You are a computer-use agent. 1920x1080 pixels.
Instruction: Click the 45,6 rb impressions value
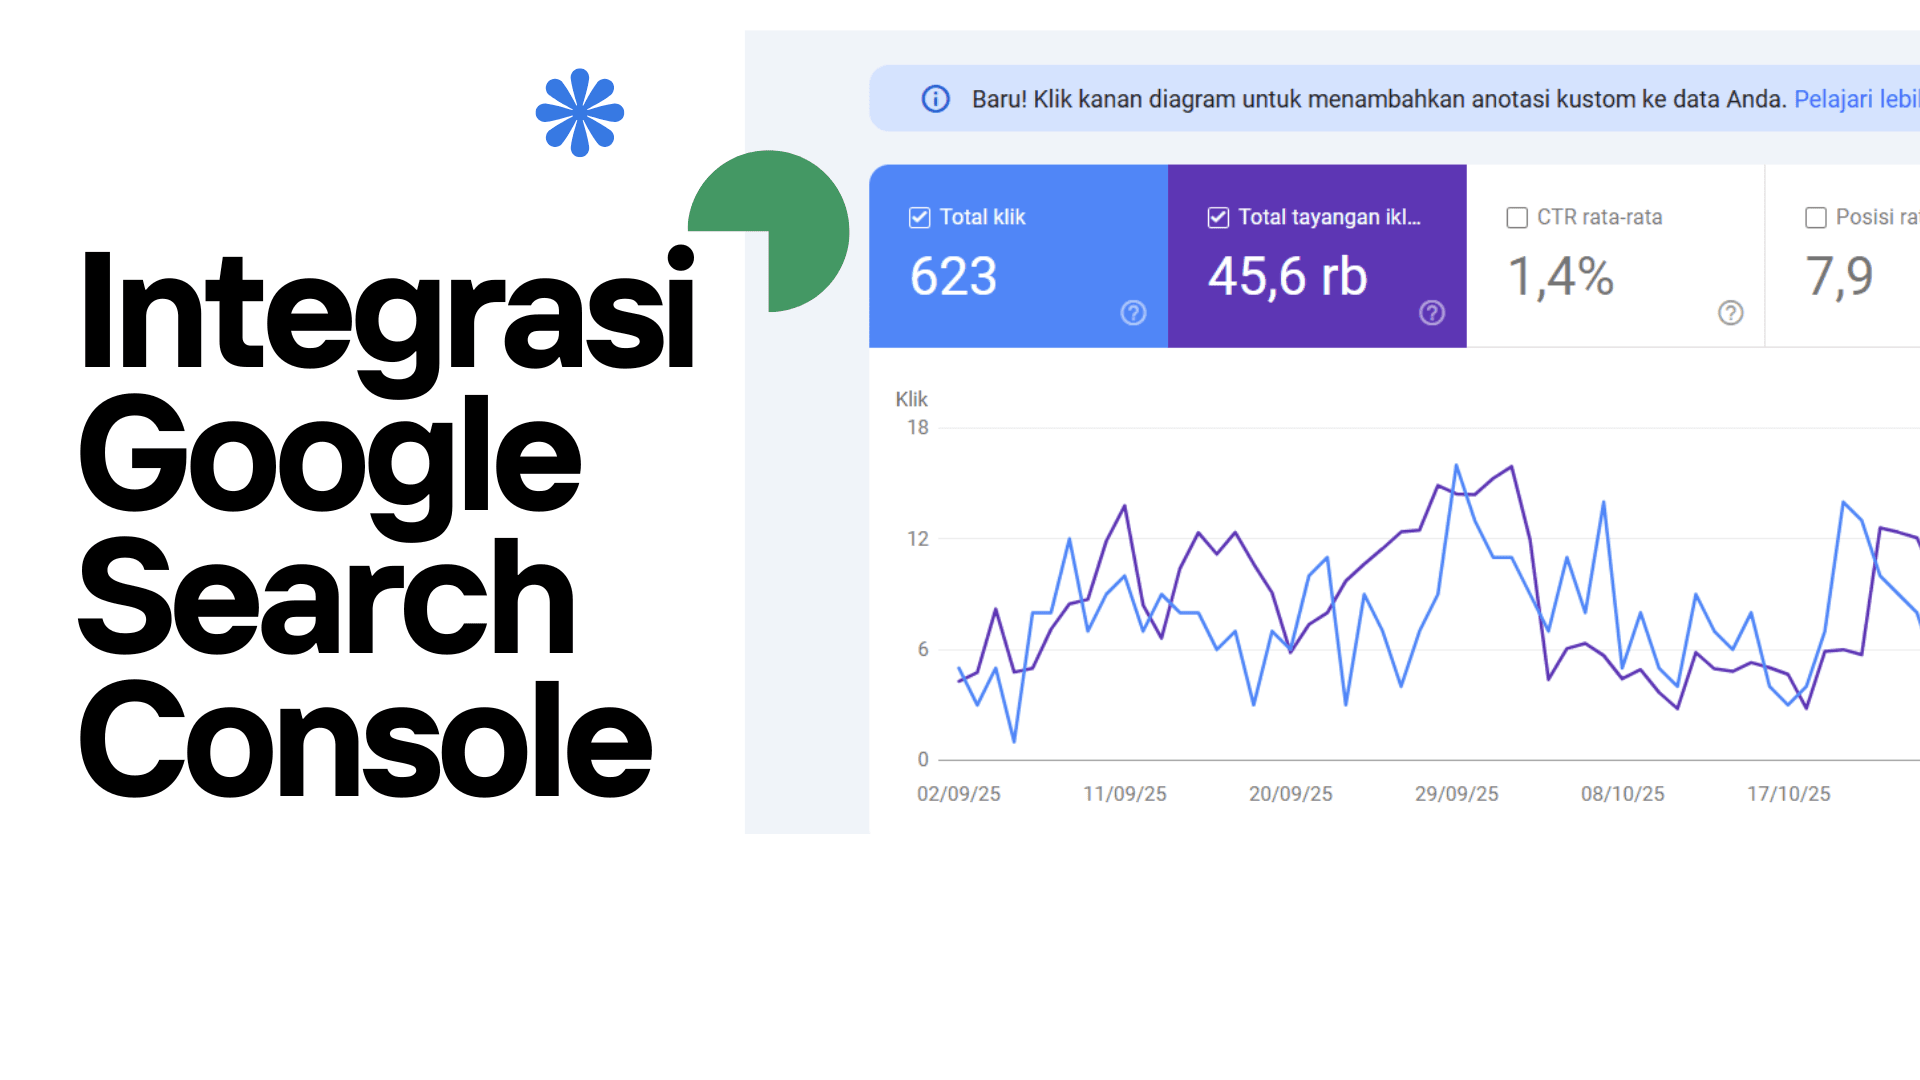point(1287,276)
